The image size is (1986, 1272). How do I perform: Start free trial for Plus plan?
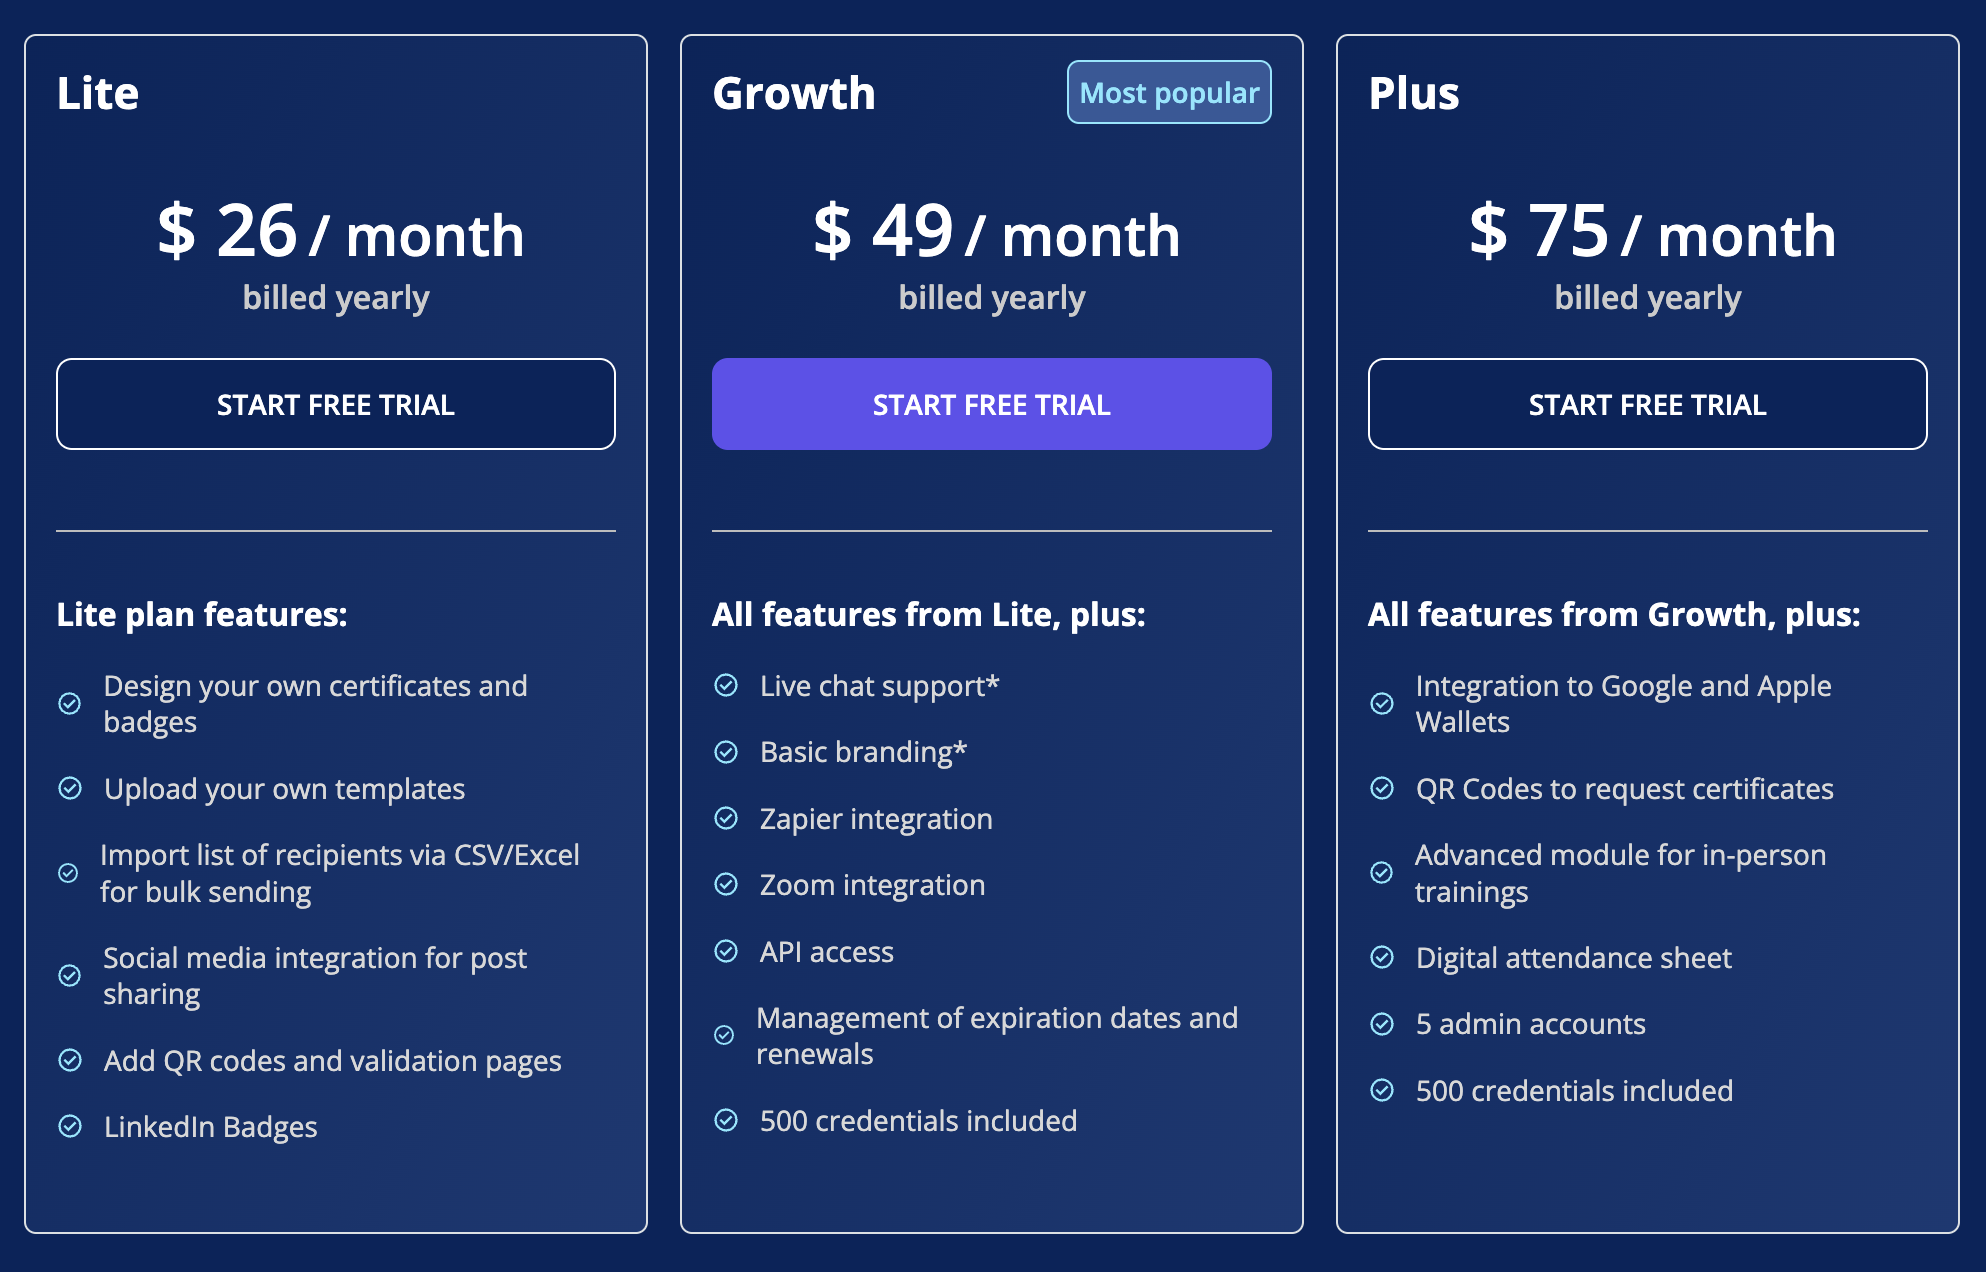click(x=1648, y=404)
